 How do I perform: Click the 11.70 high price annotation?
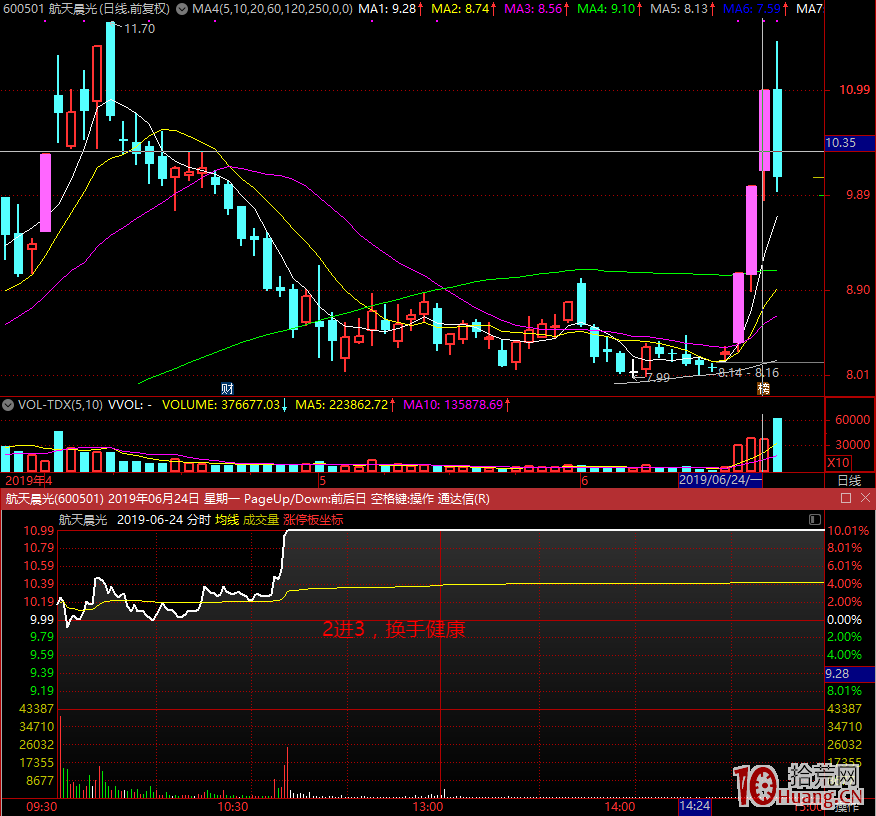(x=139, y=28)
